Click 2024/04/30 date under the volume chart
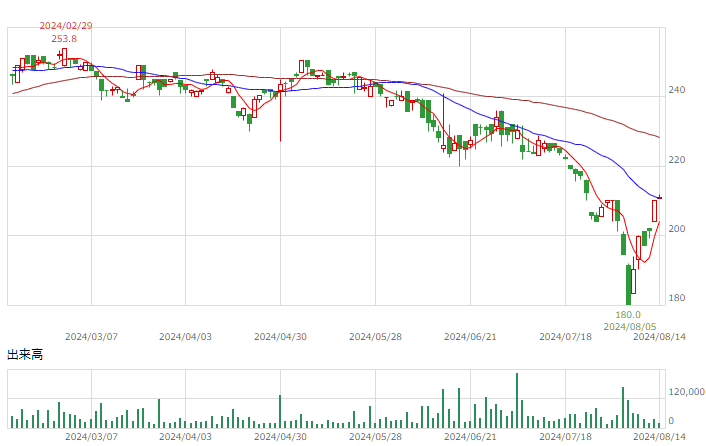The height and width of the screenshot is (446, 706). [x=281, y=437]
